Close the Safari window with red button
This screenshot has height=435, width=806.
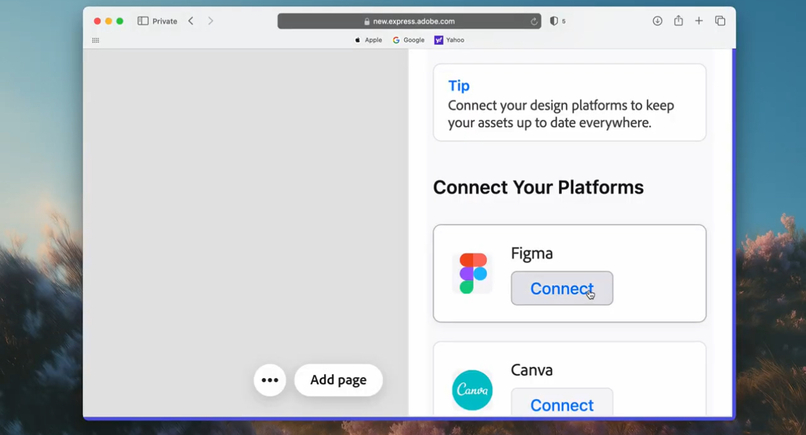pos(97,21)
